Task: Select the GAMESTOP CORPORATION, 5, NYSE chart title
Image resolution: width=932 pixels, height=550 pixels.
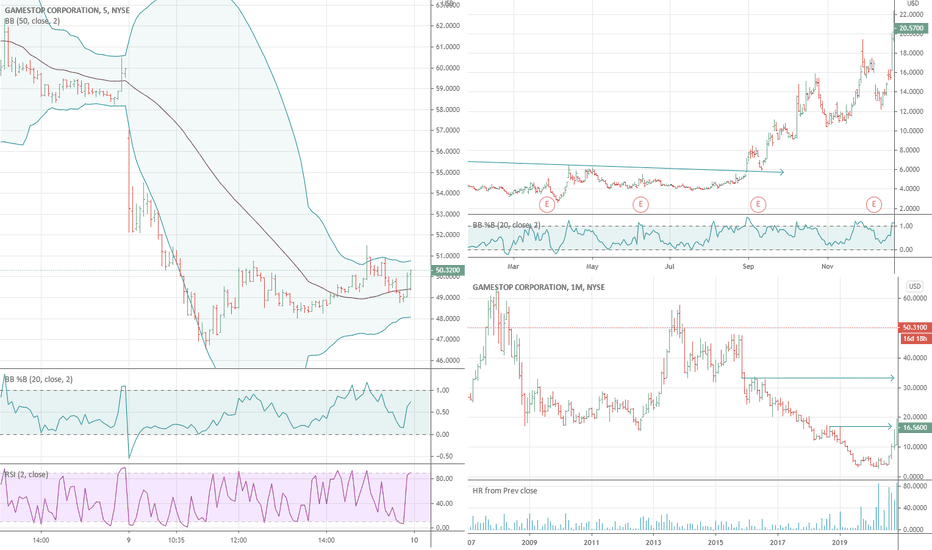Action: (67, 10)
